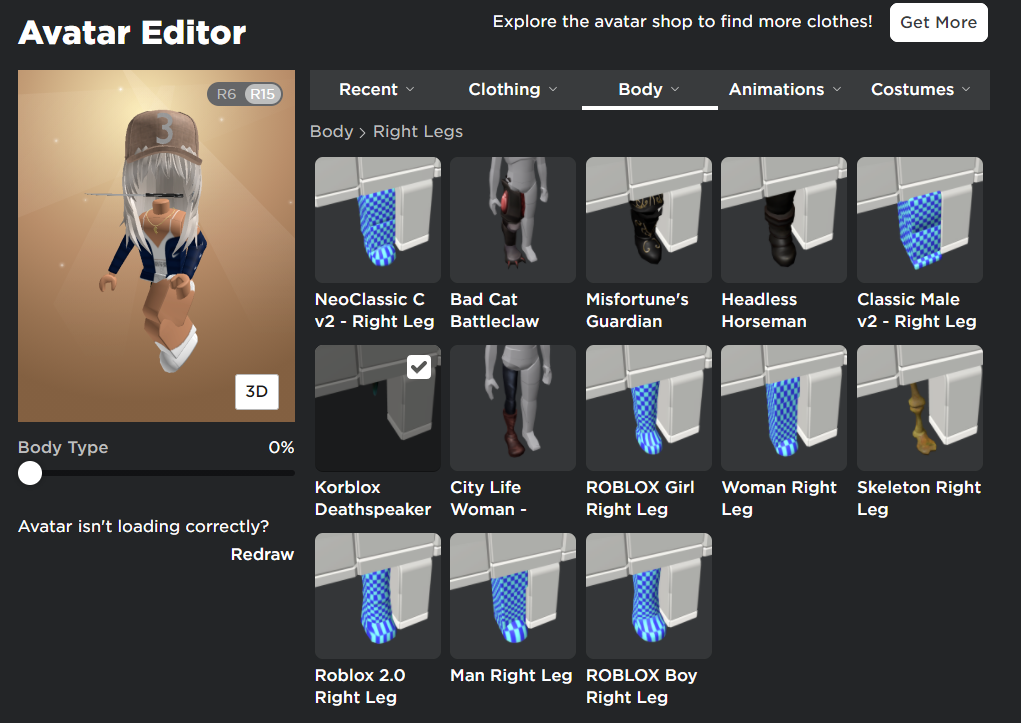This screenshot has height=723, width=1021.
Task: Switch avatar rig to R6
Action: click(226, 94)
